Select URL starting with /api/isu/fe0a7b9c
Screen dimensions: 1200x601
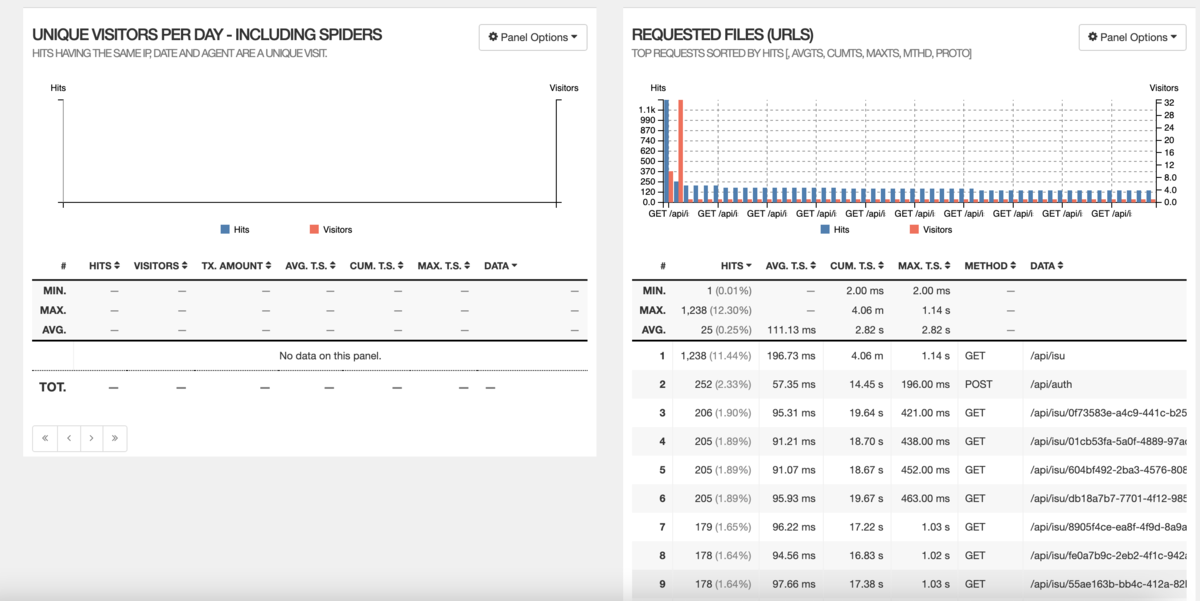coord(1108,555)
